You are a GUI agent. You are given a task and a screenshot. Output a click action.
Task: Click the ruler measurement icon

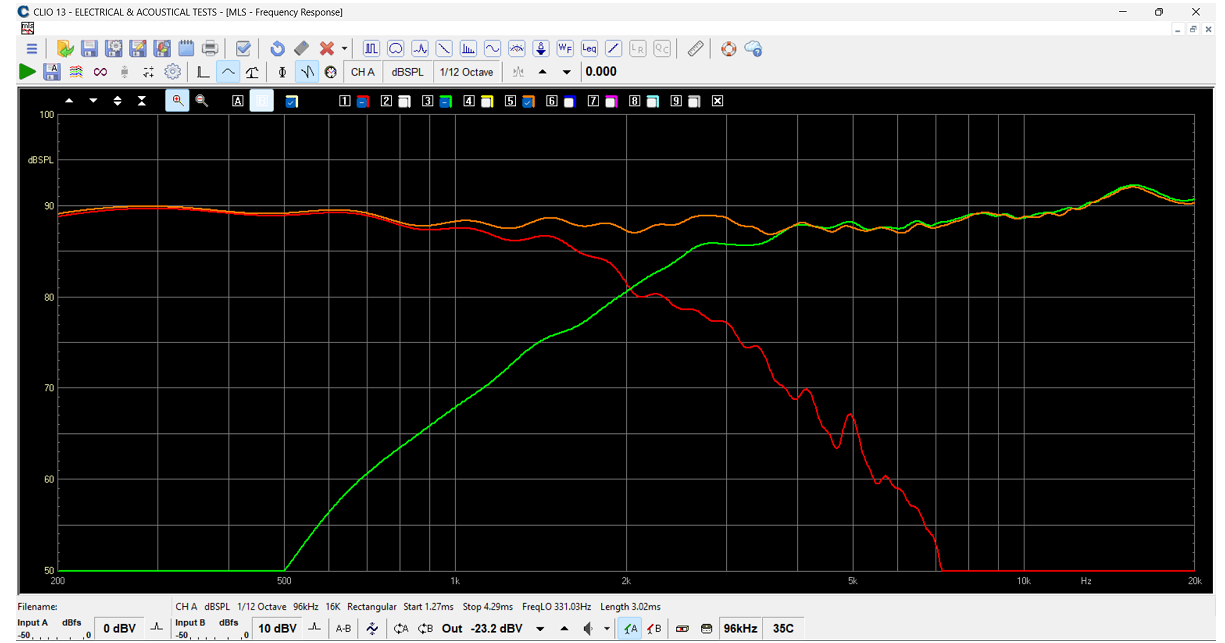[x=696, y=48]
